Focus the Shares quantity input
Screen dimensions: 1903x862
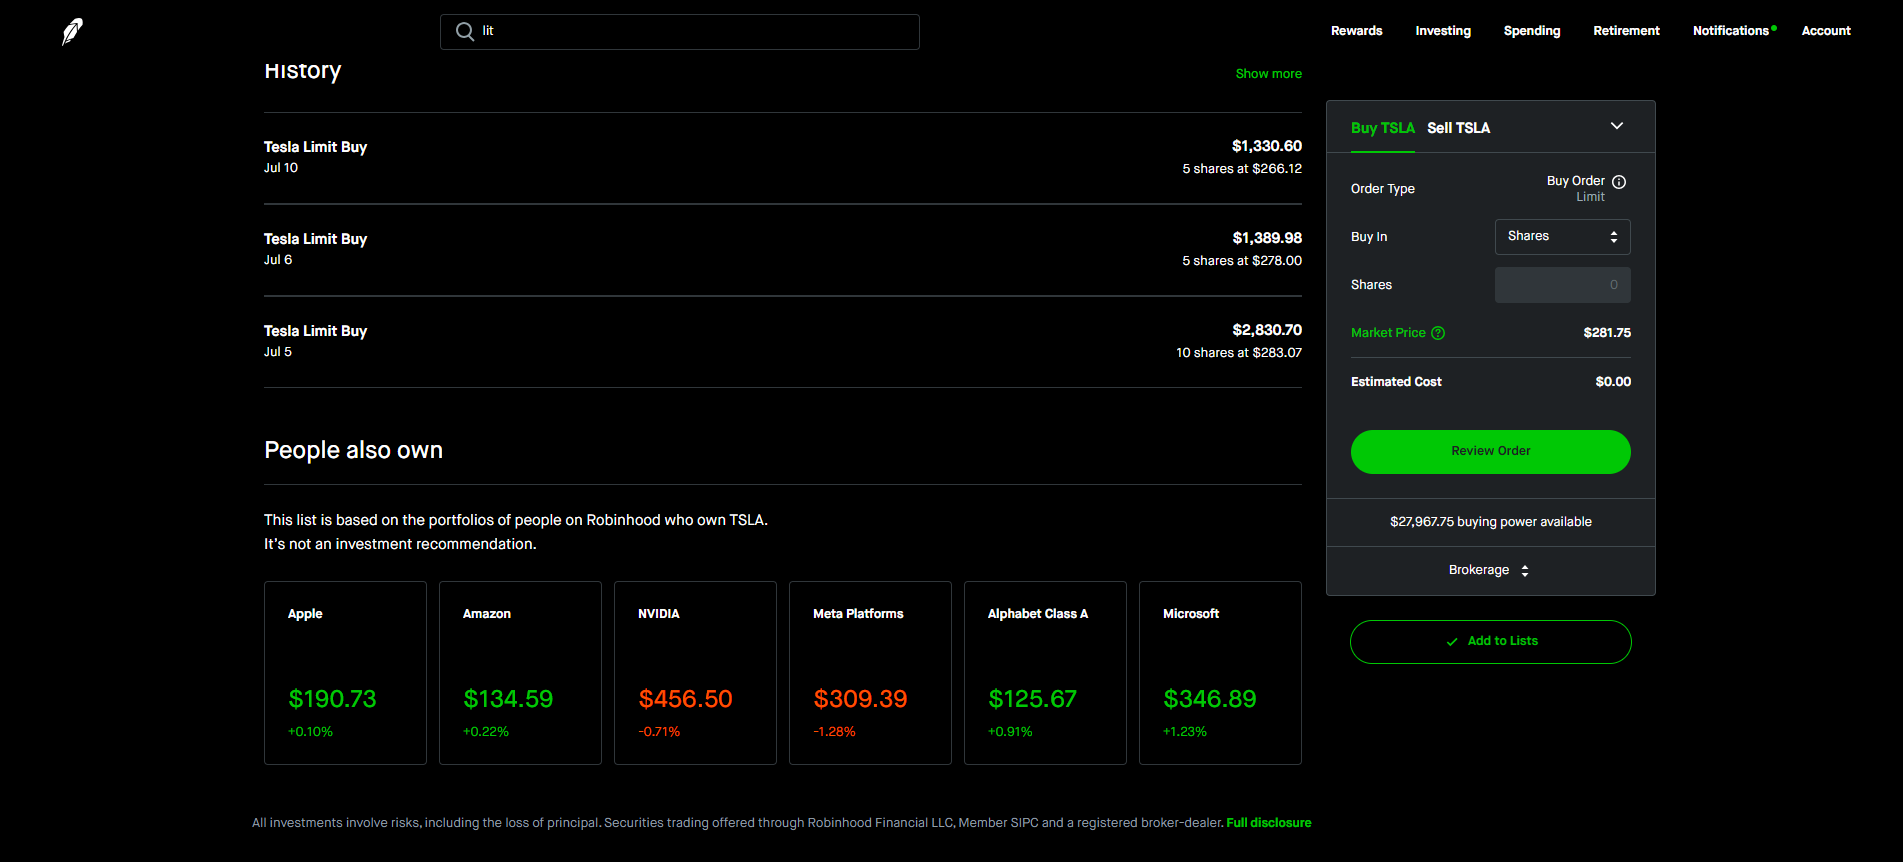pyautogui.click(x=1562, y=285)
